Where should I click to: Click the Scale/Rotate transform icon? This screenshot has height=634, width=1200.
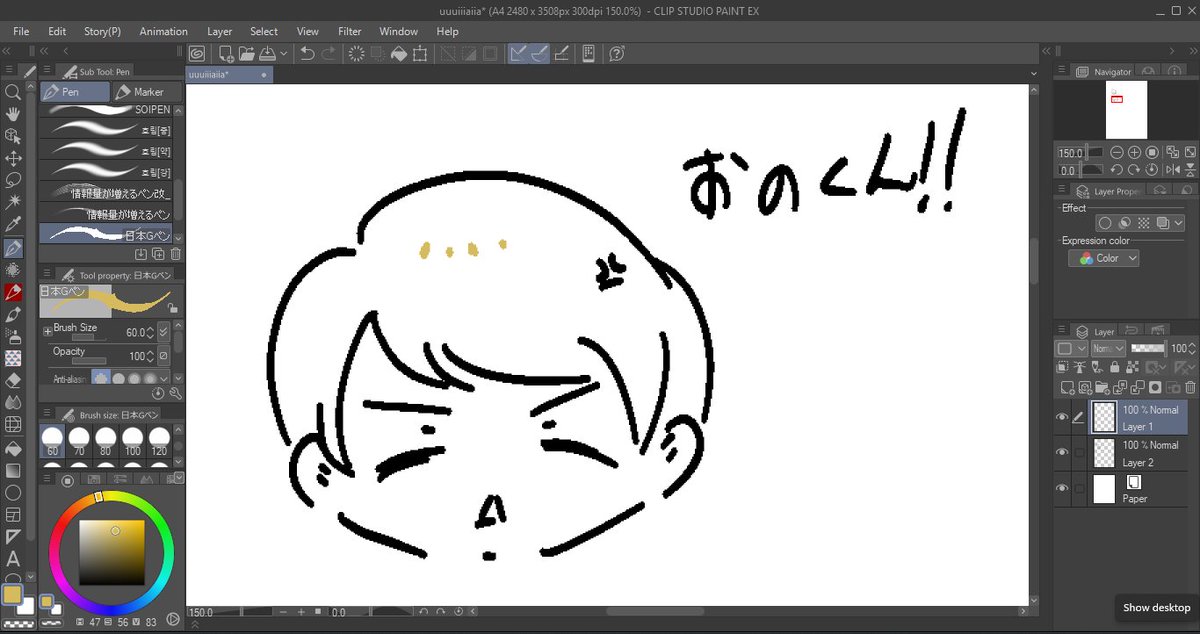[420, 53]
